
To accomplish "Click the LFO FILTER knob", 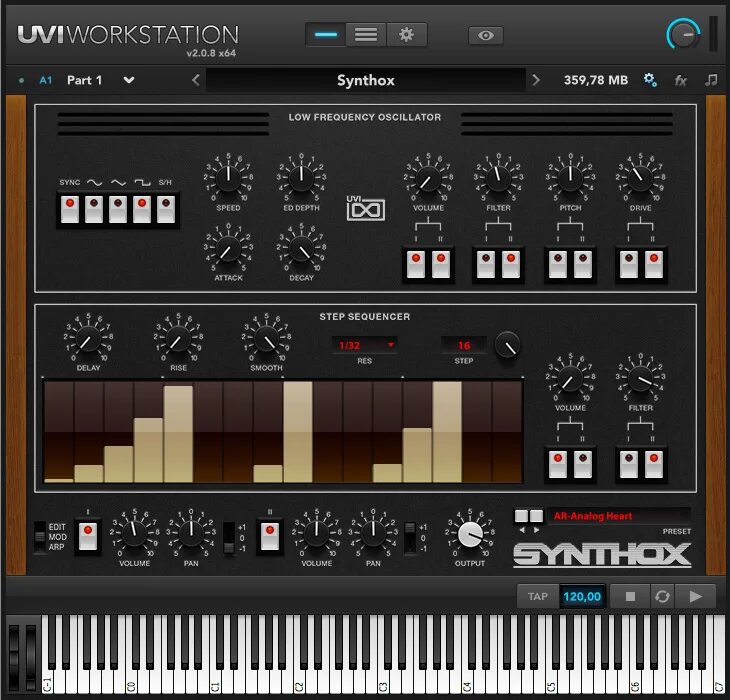I will click(x=498, y=178).
